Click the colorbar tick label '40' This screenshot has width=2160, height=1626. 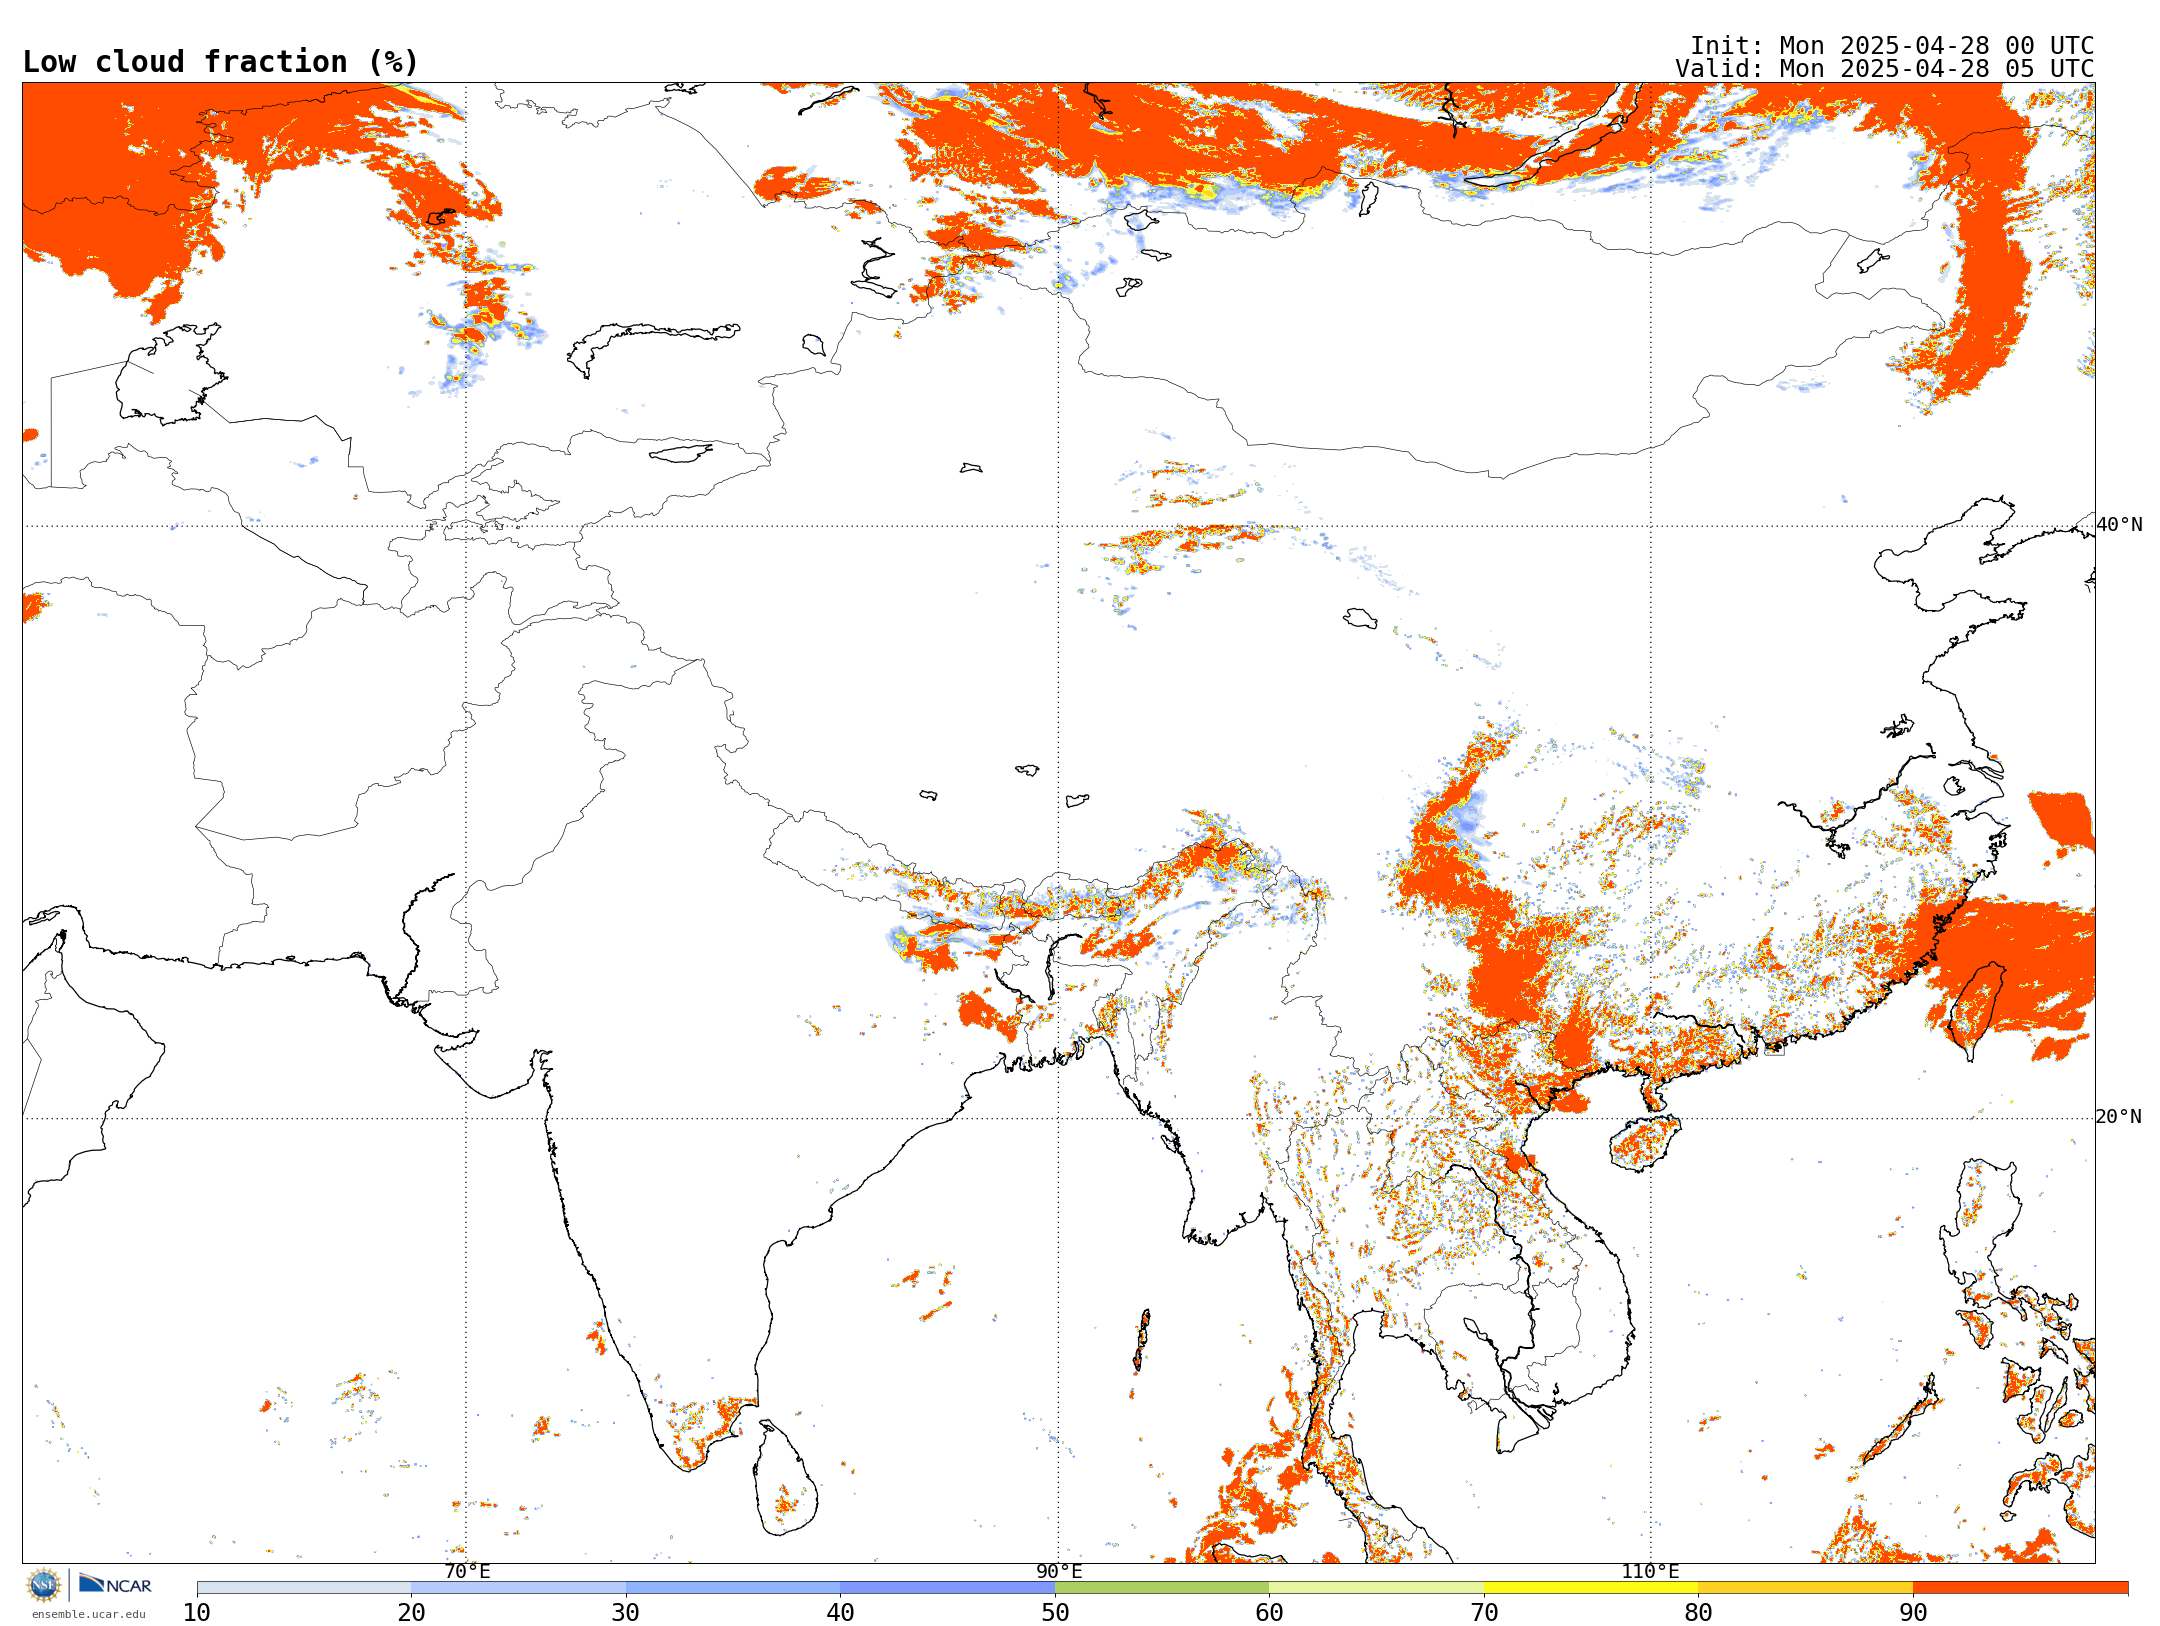coord(840,1613)
